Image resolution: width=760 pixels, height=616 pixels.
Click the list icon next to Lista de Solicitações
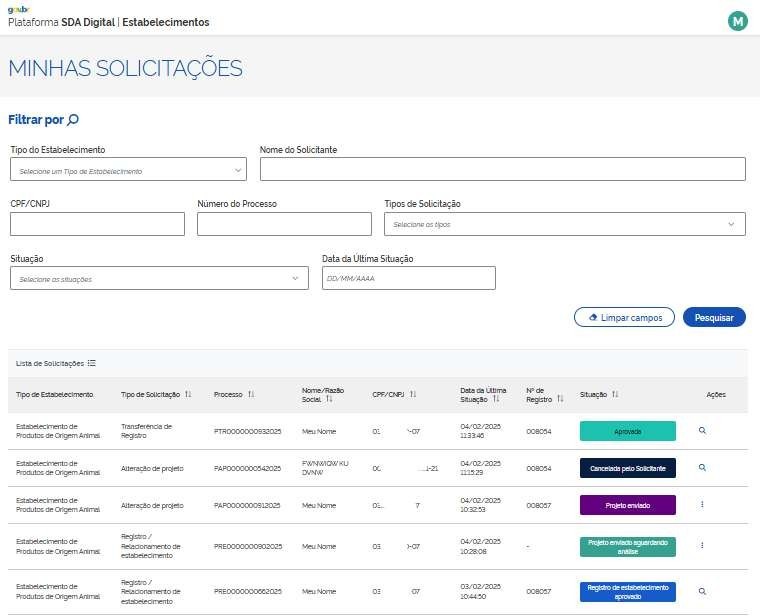pyautogui.click(x=92, y=363)
